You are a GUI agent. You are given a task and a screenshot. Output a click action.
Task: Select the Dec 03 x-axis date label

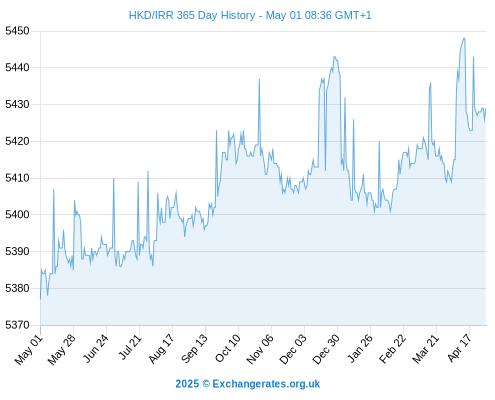pyautogui.click(x=293, y=349)
